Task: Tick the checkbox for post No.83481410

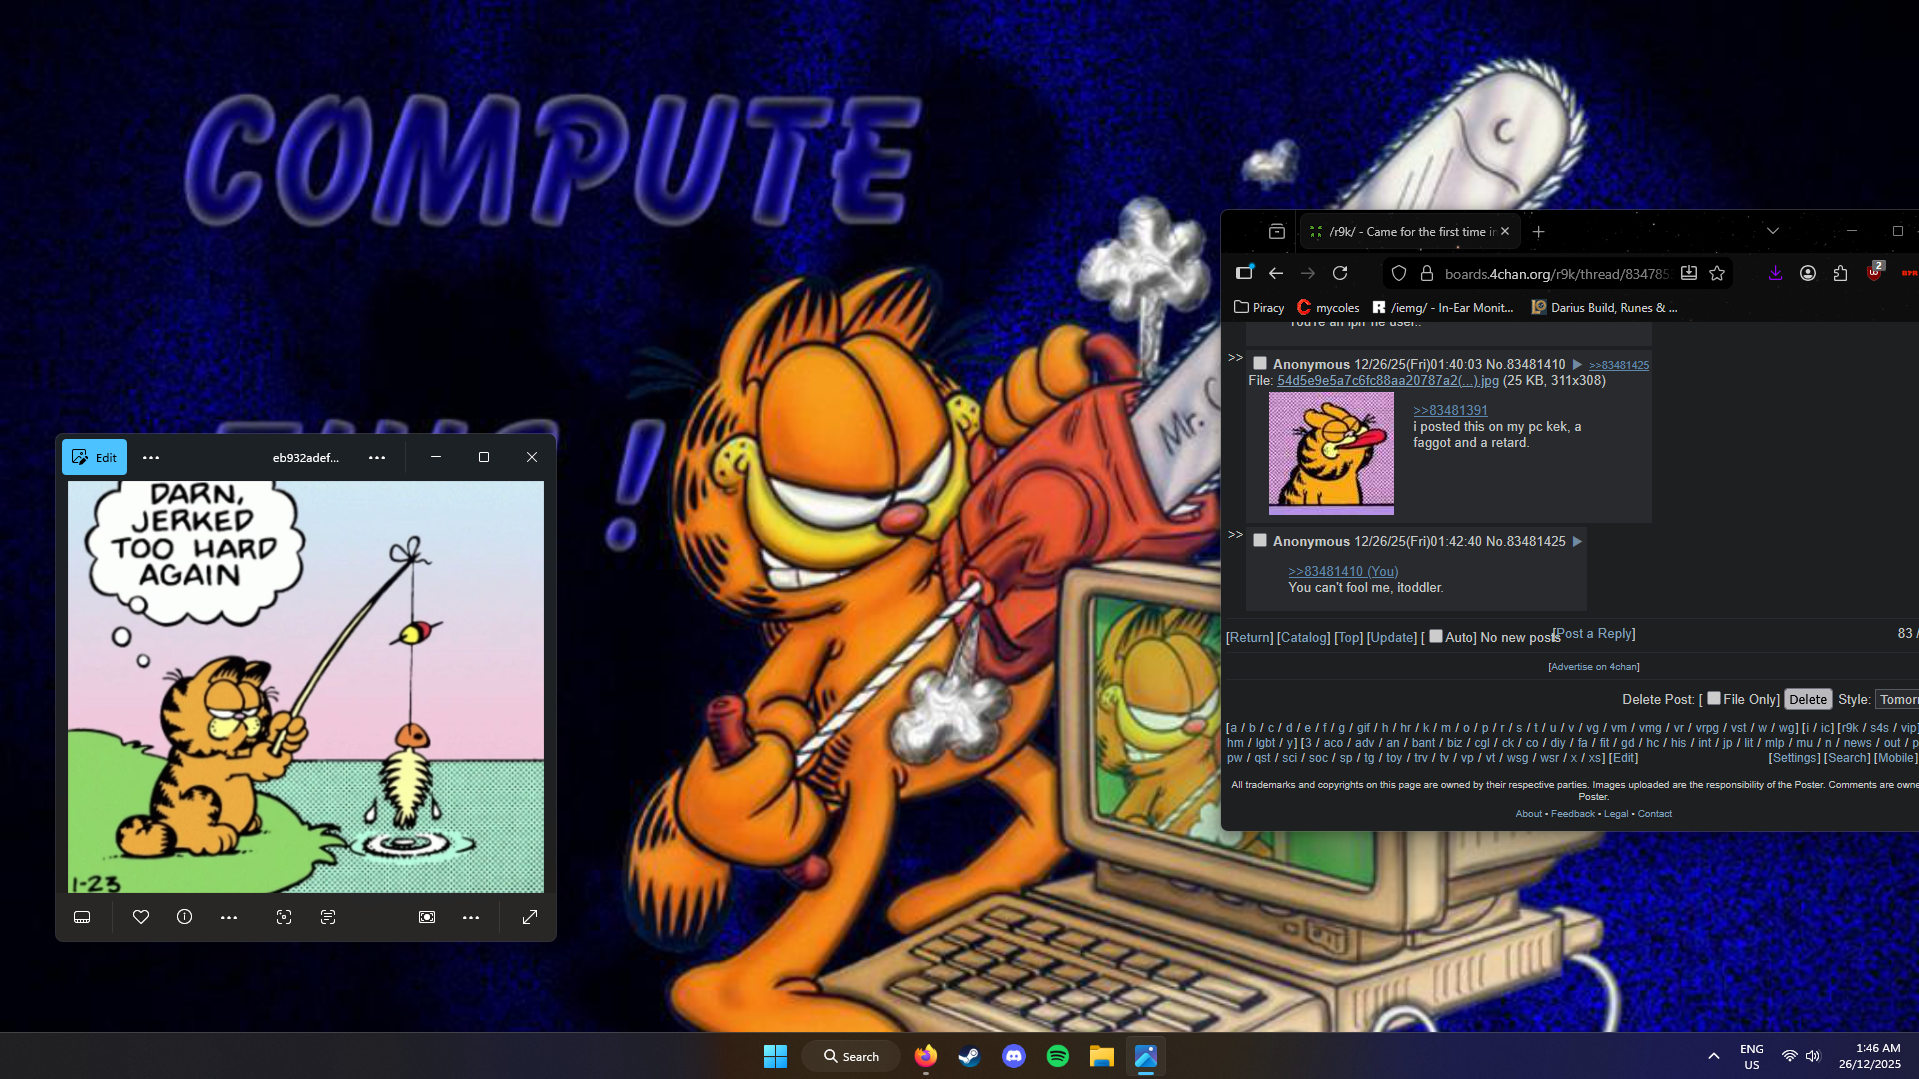Action: pyautogui.click(x=1260, y=364)
